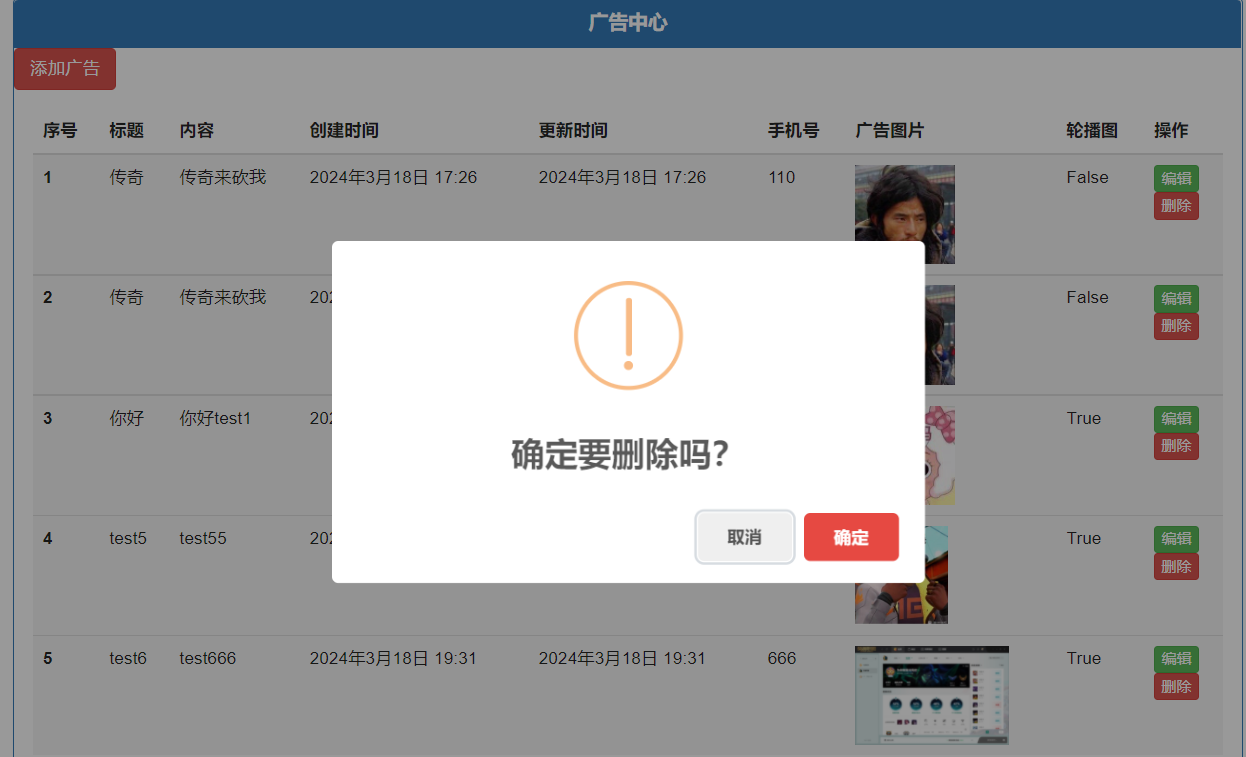This screenshot has width=1246, height=757.
Task: Delete row 3 你好 with 删除
Action: 1176,446
